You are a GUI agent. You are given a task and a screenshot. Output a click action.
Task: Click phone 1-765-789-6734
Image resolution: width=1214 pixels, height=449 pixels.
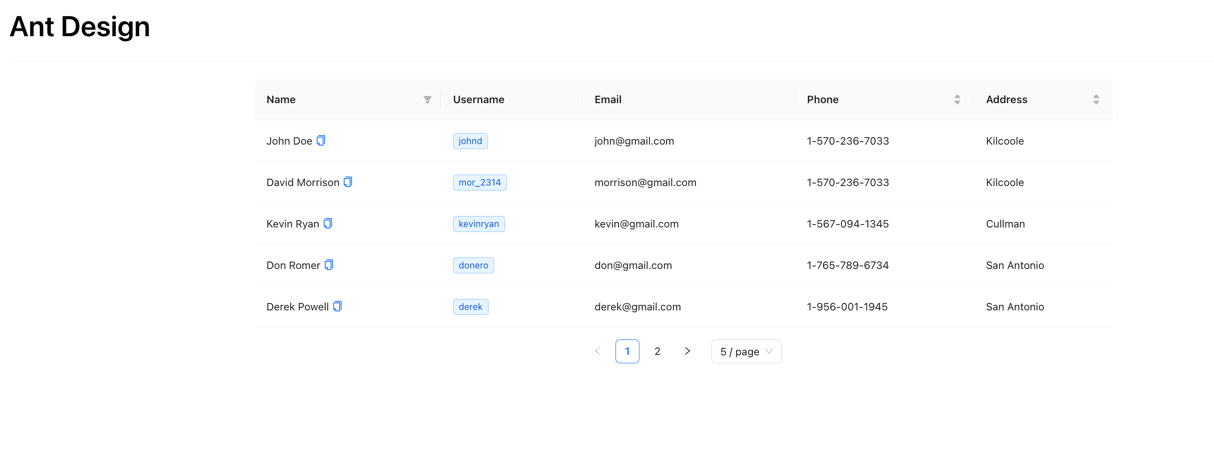tap(848, 265)
